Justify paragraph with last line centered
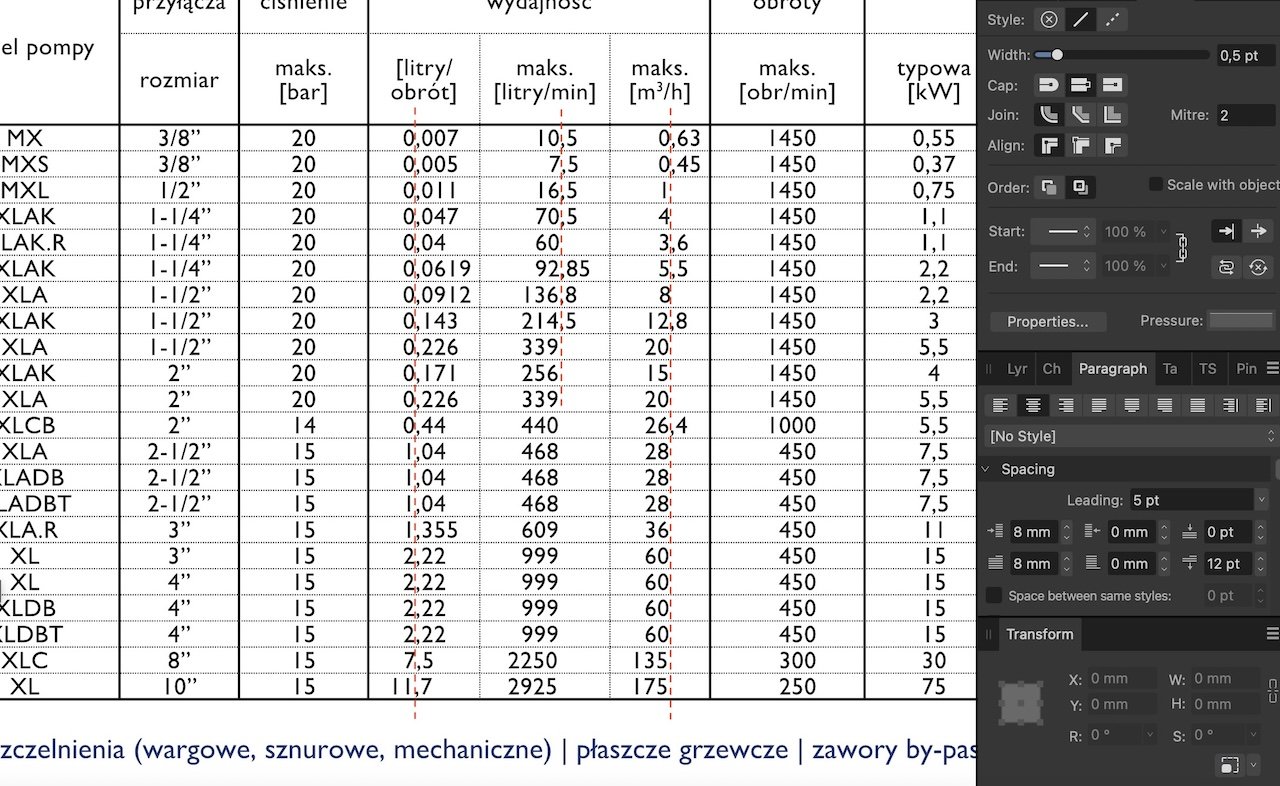The width and height of the screenshot is (1280, 786). pos(1132,405)
